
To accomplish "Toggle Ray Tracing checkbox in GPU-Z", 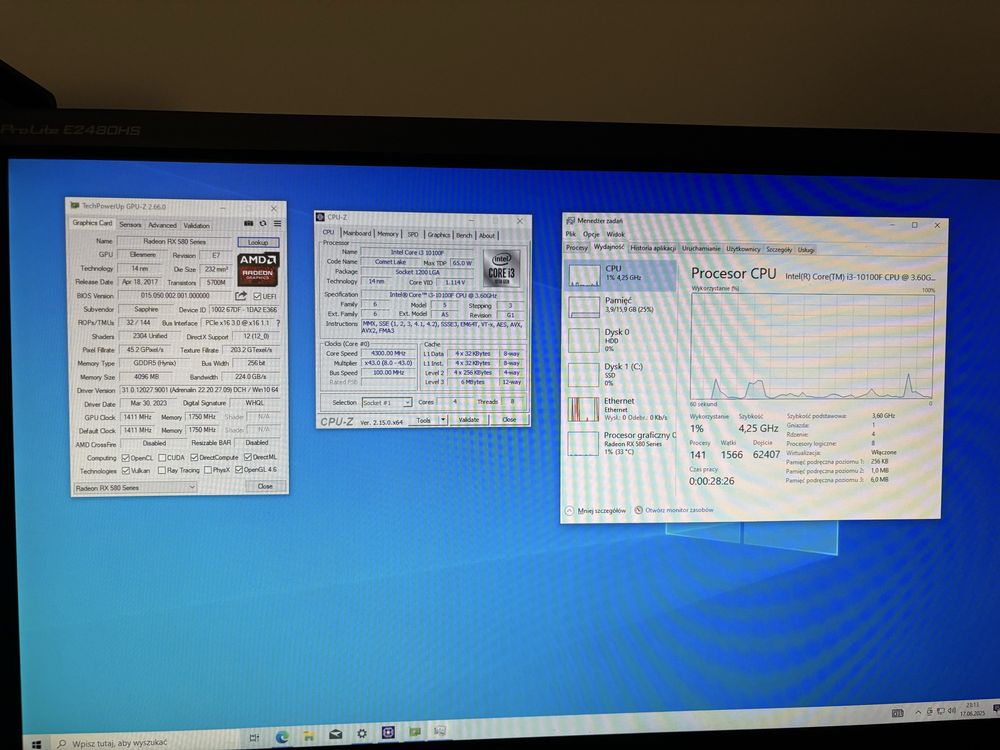I will coord(162,471).
